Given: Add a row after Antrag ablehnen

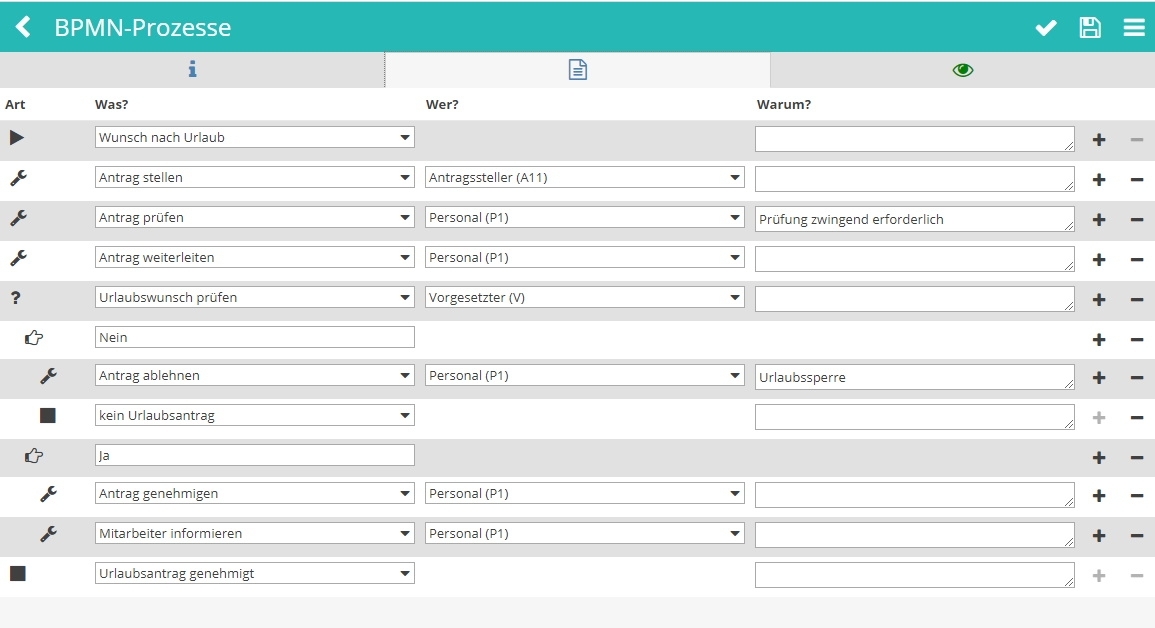Looking at the screenshot, I should [x=1099, y=378].
